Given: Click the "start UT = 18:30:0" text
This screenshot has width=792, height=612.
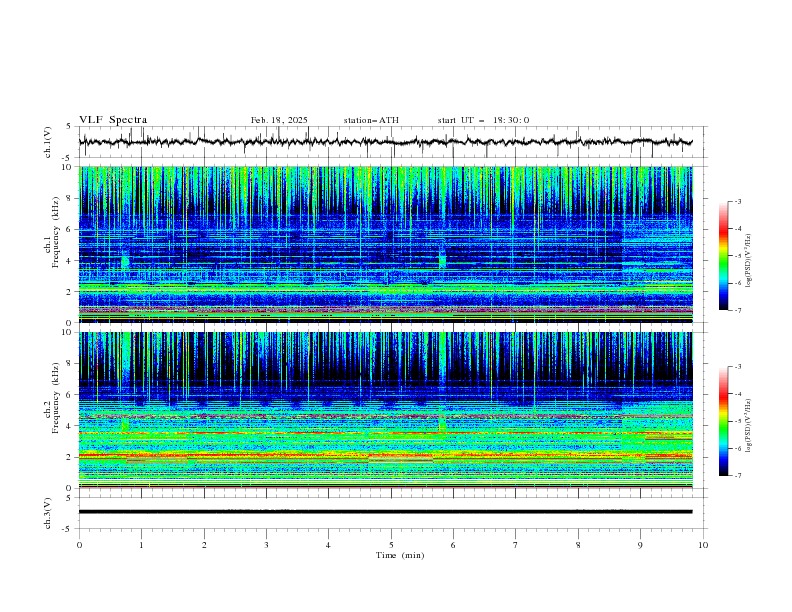Looking at the screenshot, I should click(483, 120).
